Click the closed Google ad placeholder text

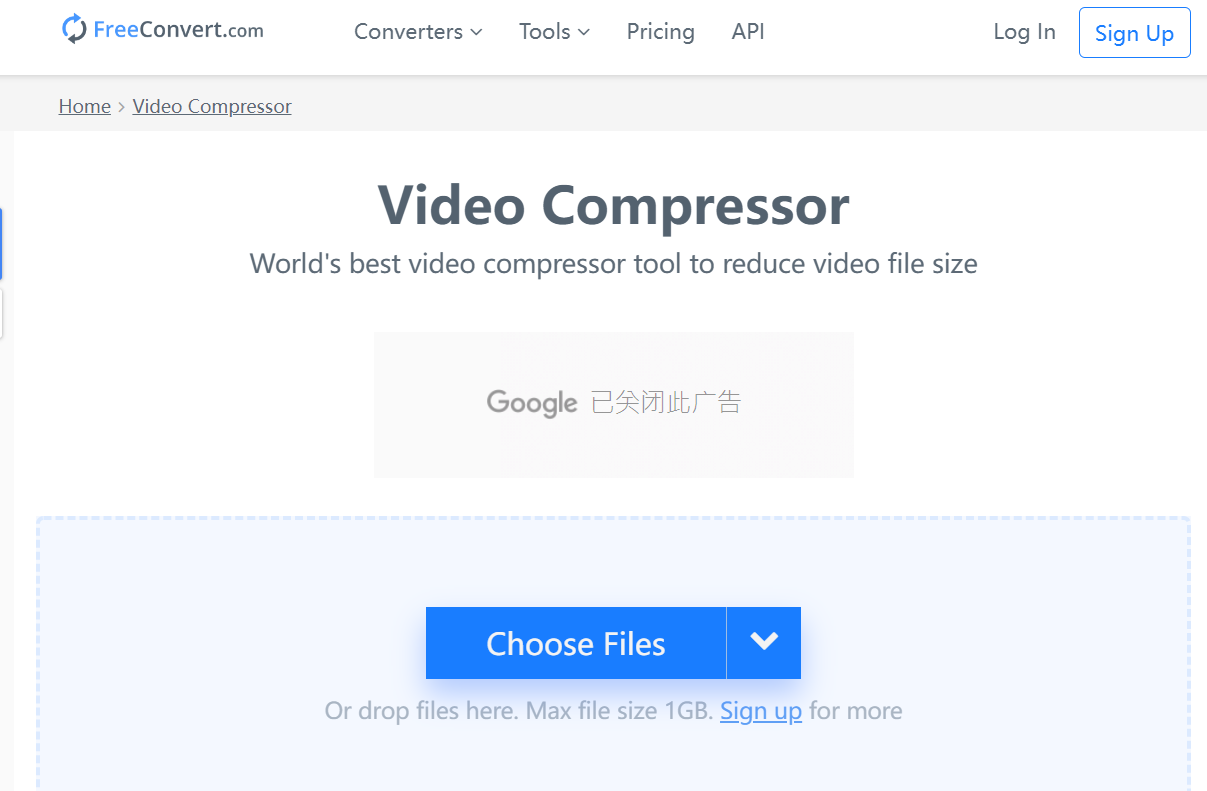tap(666, 403)
